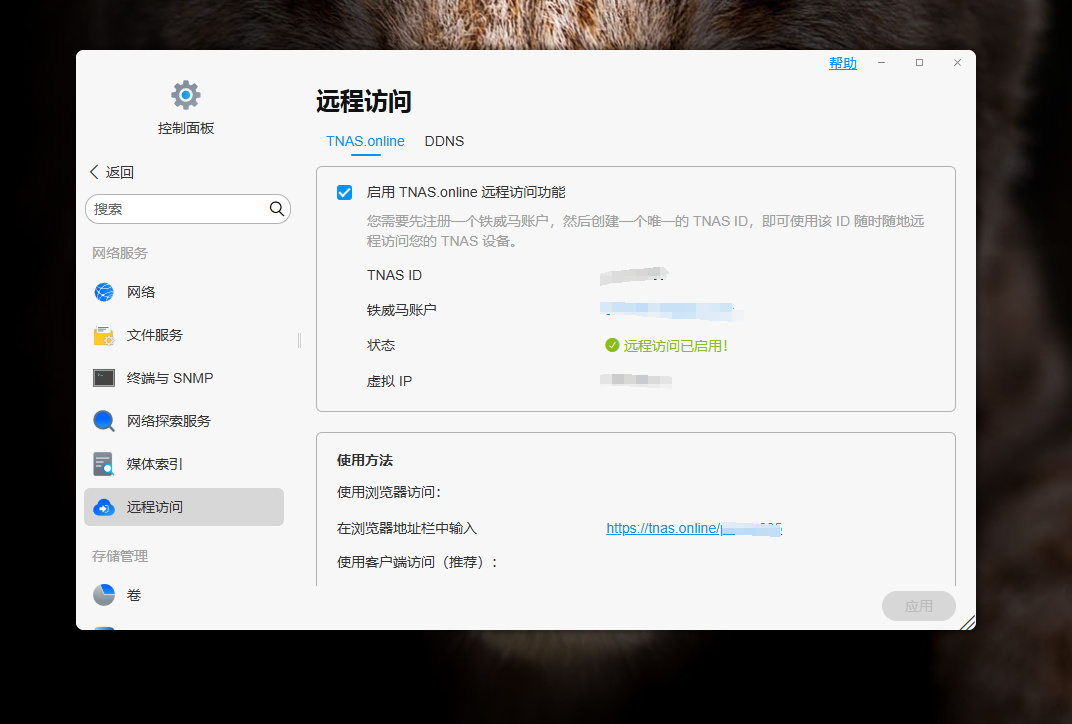
Task: Open the 文件服务 folder icon
Action: pyautogui.click(x=104, y=335)
